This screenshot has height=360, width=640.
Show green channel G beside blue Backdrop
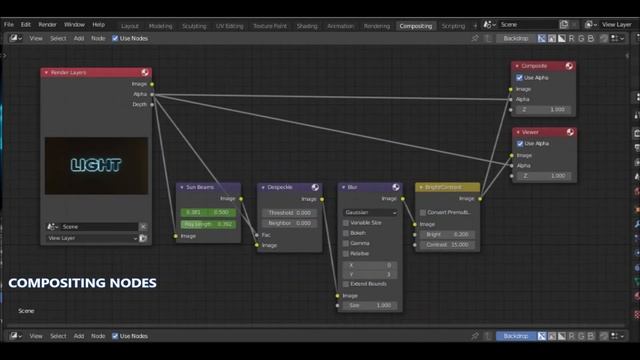[x=581, y=336]
